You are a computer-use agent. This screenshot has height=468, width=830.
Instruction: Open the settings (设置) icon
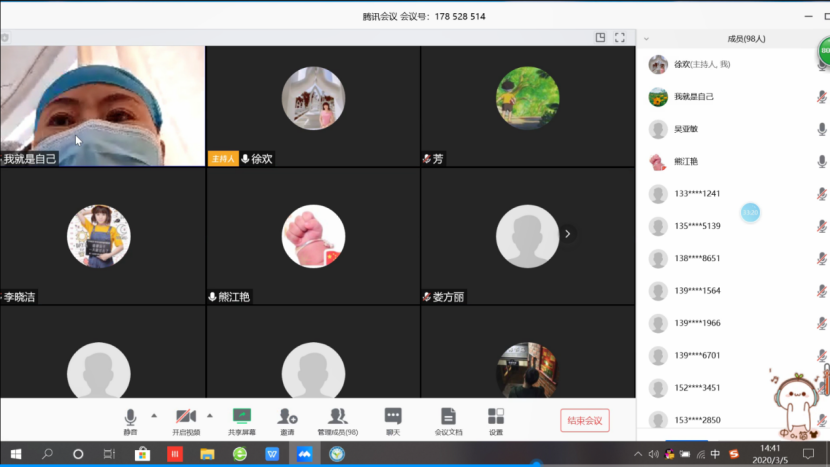point(496,417)
